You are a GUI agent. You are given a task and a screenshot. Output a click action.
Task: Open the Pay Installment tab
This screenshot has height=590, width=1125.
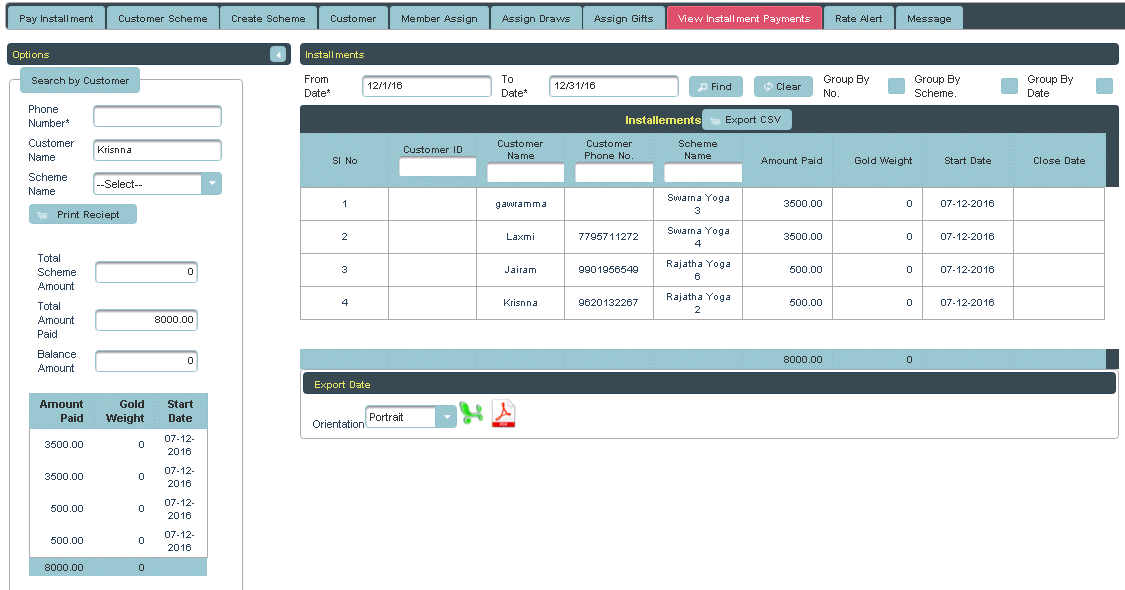point(56,18)
